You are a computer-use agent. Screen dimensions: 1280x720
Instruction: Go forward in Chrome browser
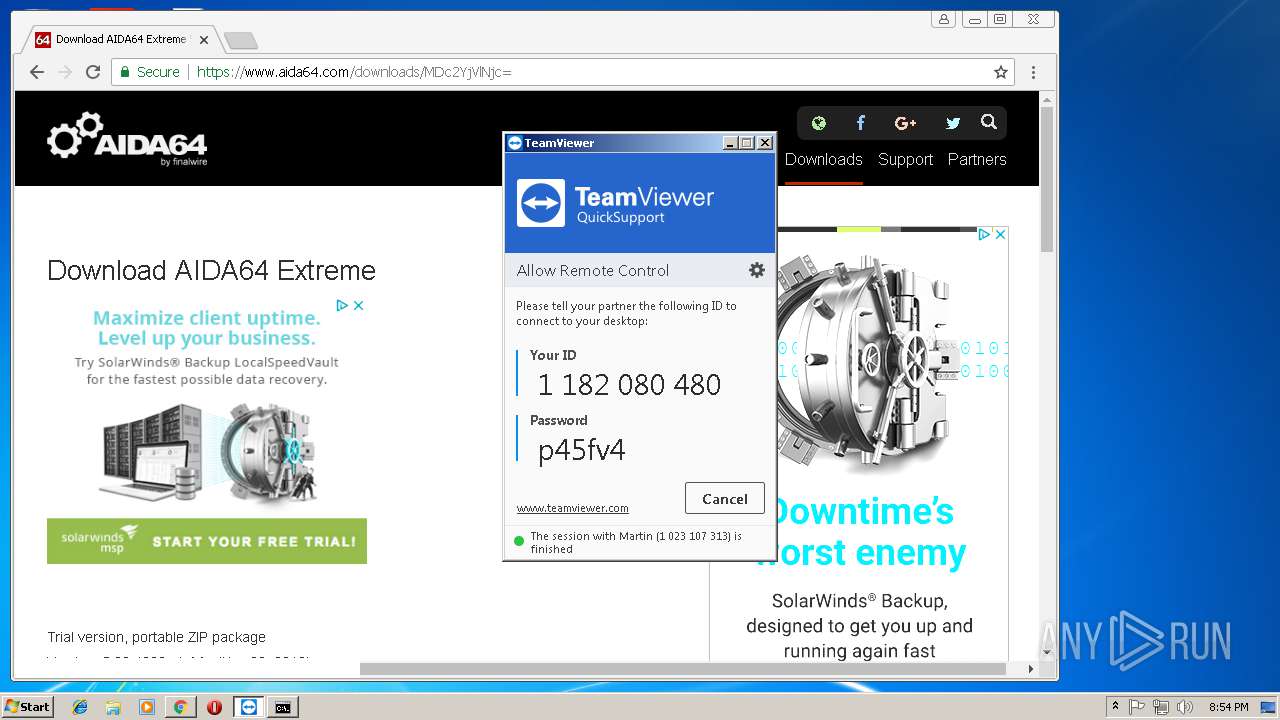[65, 72]
